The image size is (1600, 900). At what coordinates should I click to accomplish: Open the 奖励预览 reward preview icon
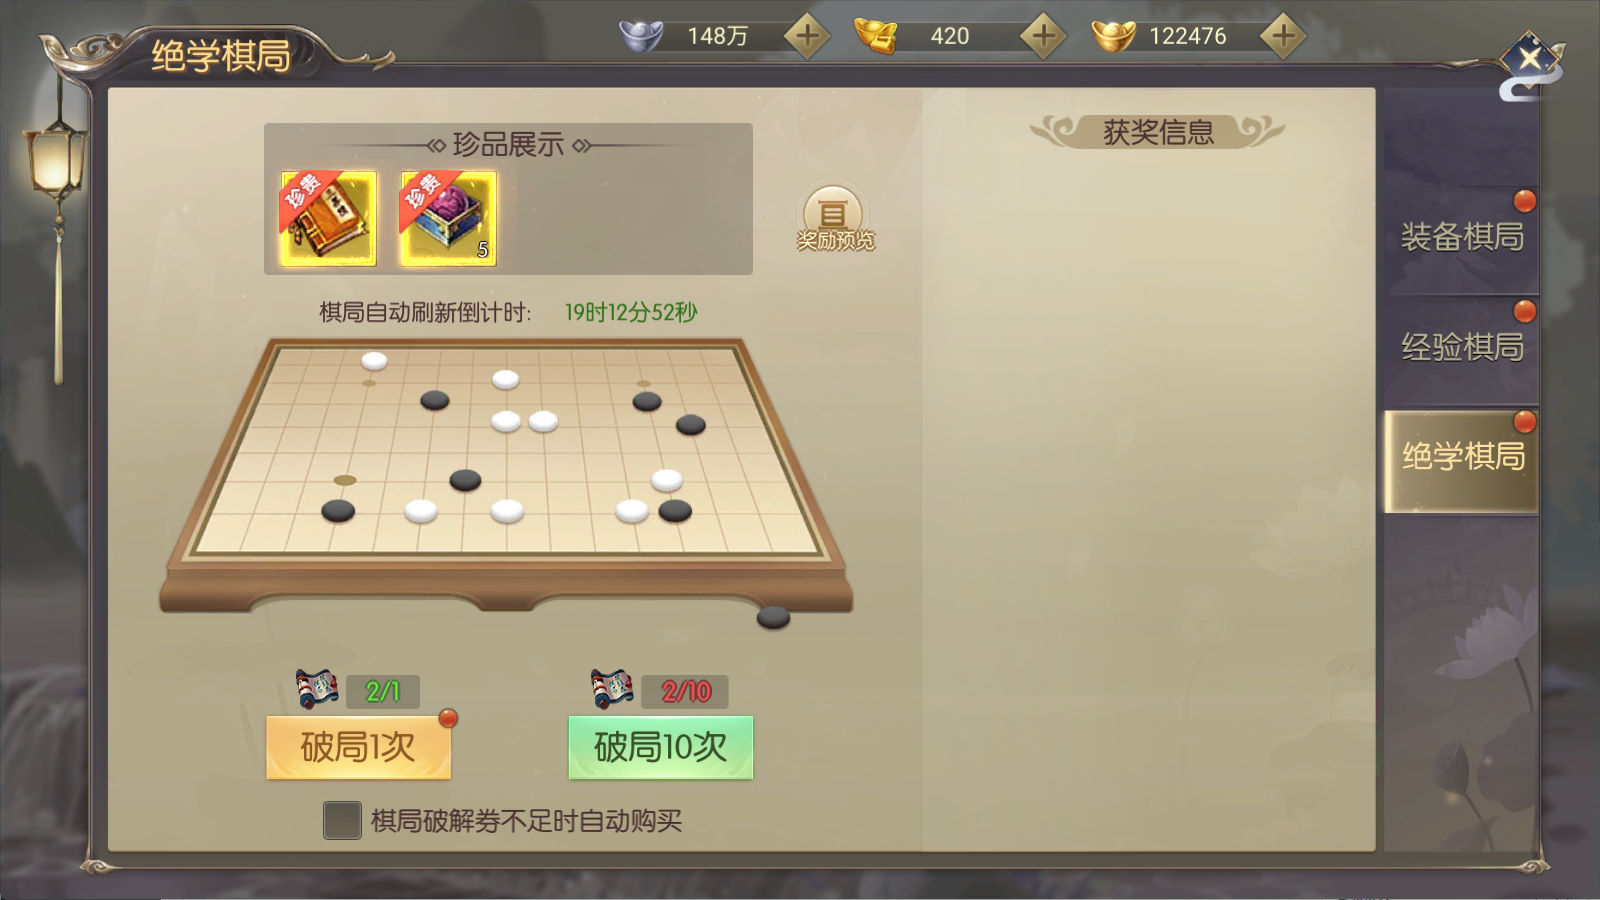[834, 218]
